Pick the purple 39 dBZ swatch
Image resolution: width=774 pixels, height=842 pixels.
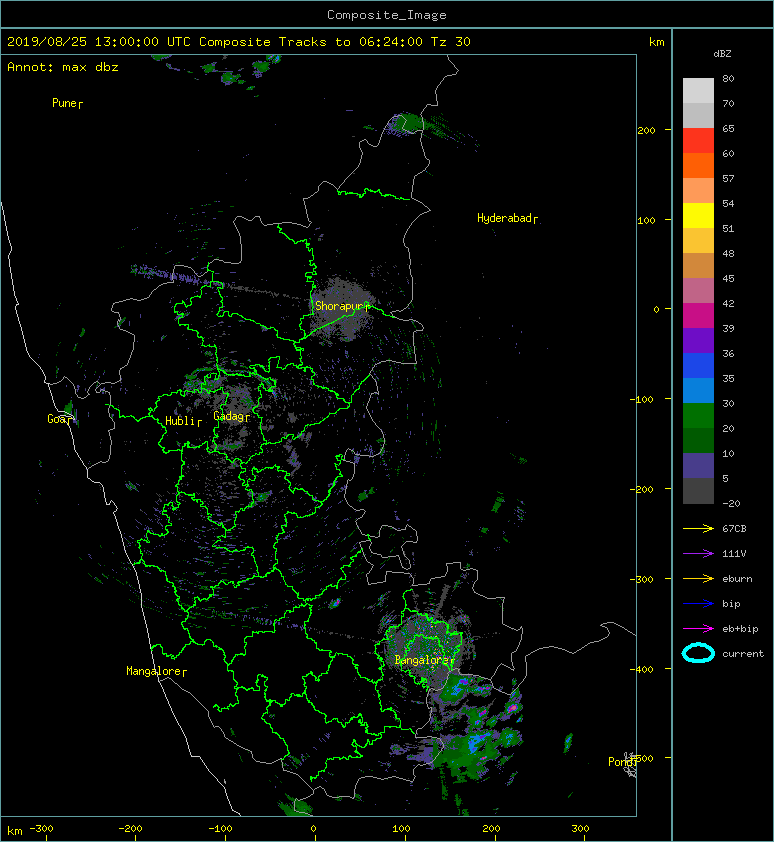[698, 340]
